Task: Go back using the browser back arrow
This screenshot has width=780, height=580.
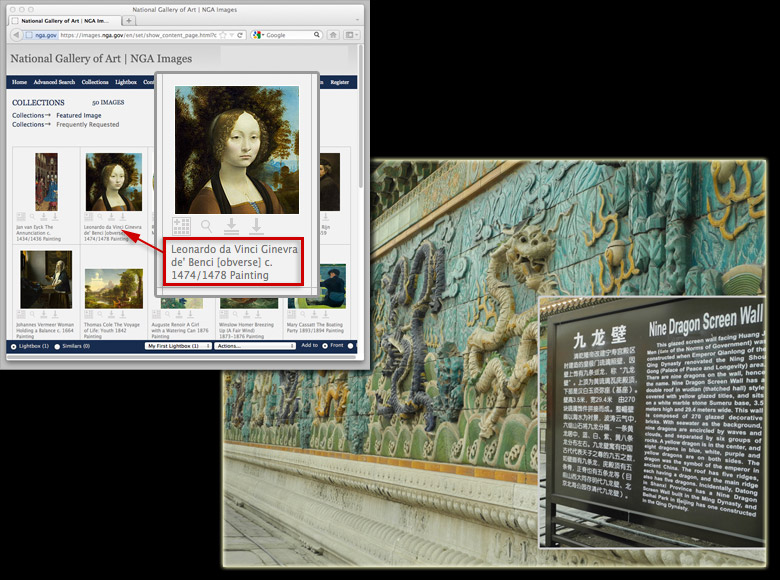Action: click(x=15, y=35)
